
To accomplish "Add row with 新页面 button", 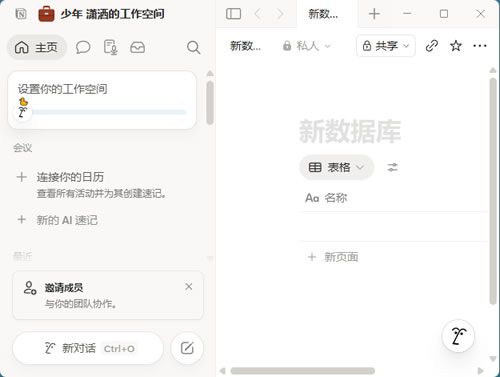I will pyautogui.click(x=333, y=257).
